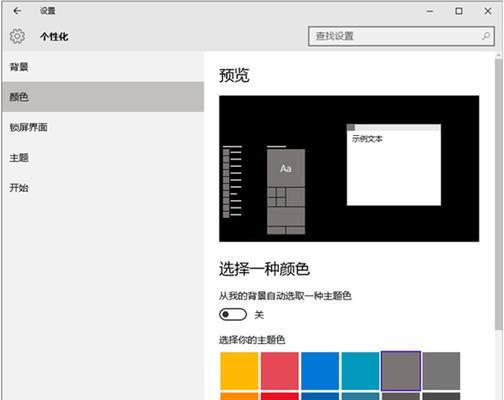Click the 选择一种颜色 heading

(264, 269)
